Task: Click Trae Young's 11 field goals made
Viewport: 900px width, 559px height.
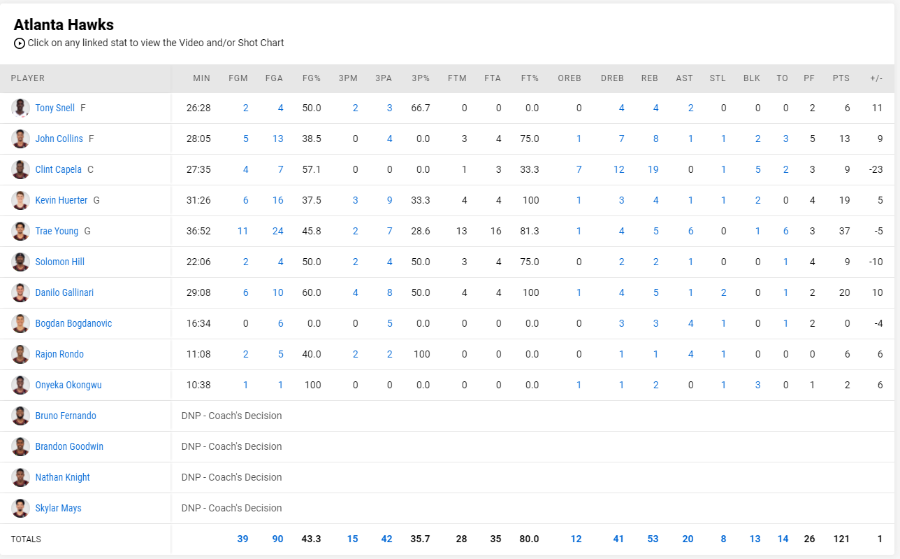Action: pos(243,231)
